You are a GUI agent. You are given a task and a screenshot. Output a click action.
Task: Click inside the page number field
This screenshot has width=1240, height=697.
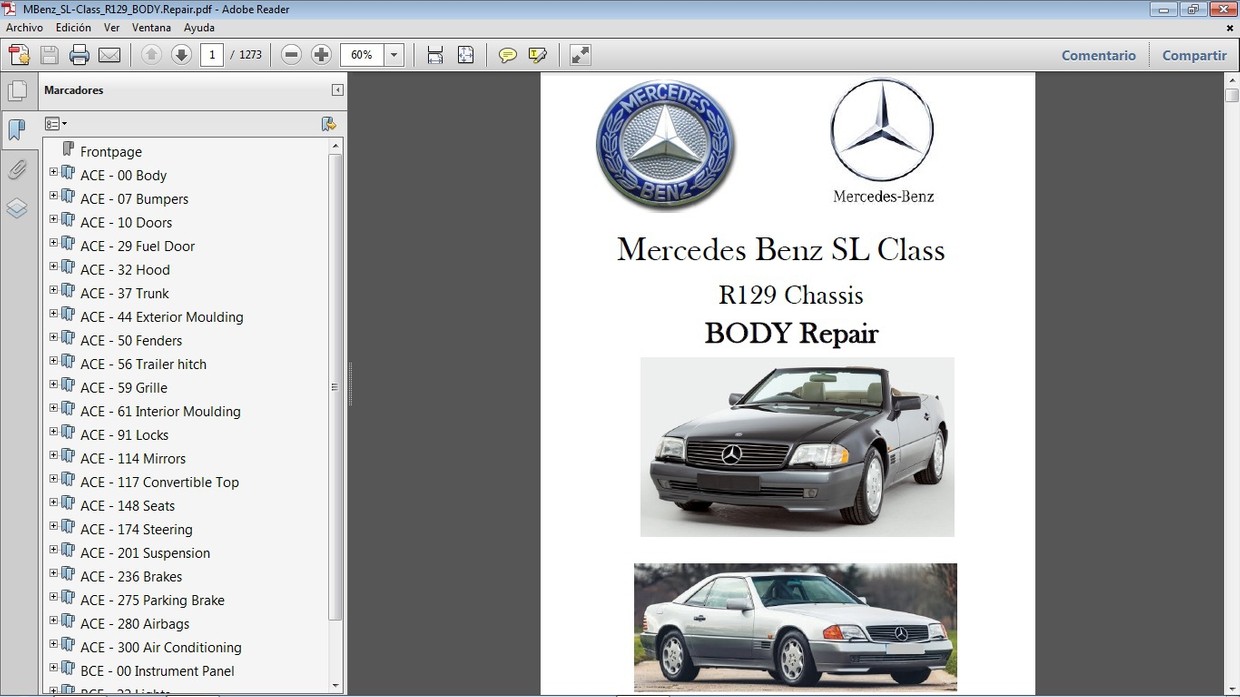[x=211, y=54]
